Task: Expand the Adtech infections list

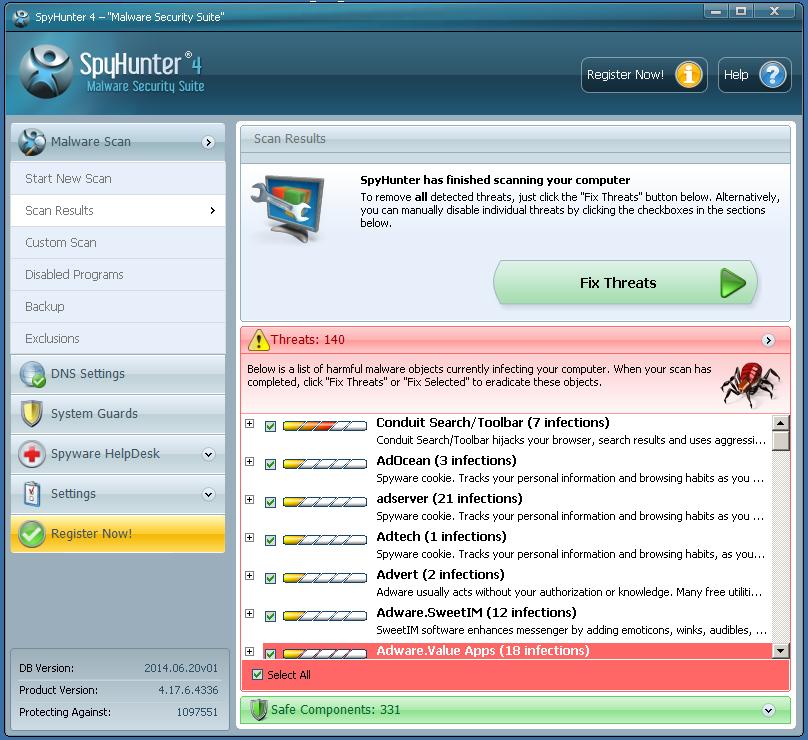Action: pos(249,537)
